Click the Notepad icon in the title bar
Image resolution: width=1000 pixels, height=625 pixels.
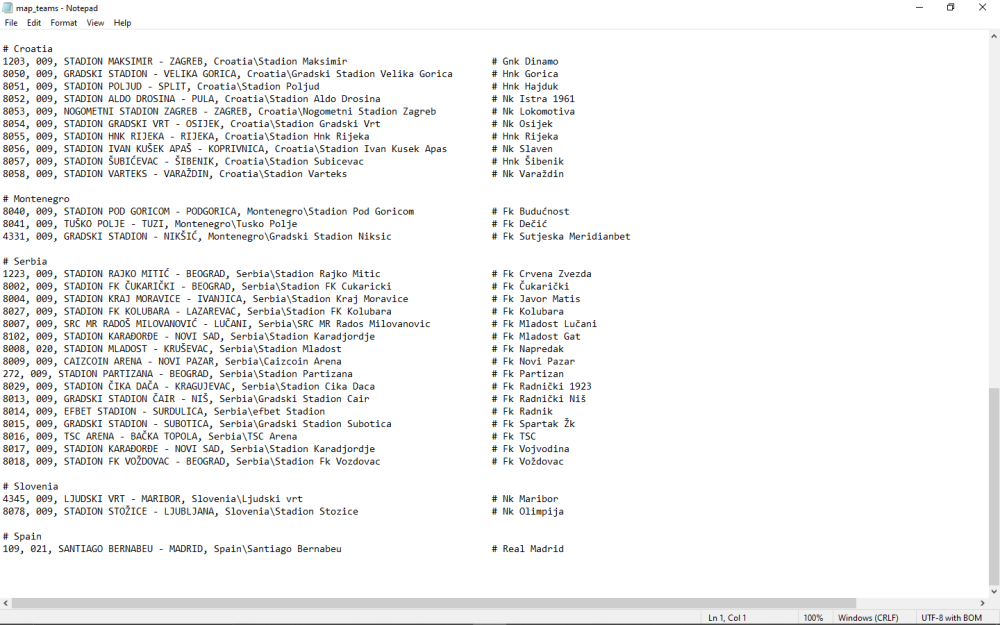coord(10,8)
